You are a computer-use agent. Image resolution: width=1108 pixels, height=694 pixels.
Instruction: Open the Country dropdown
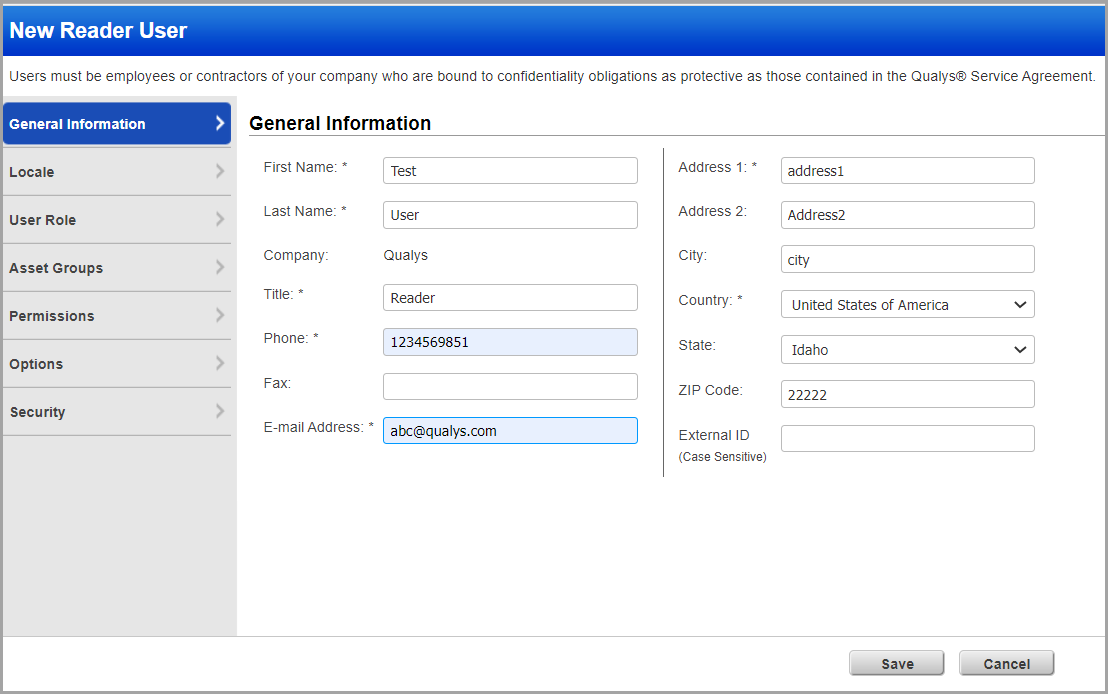click(907, 305)
